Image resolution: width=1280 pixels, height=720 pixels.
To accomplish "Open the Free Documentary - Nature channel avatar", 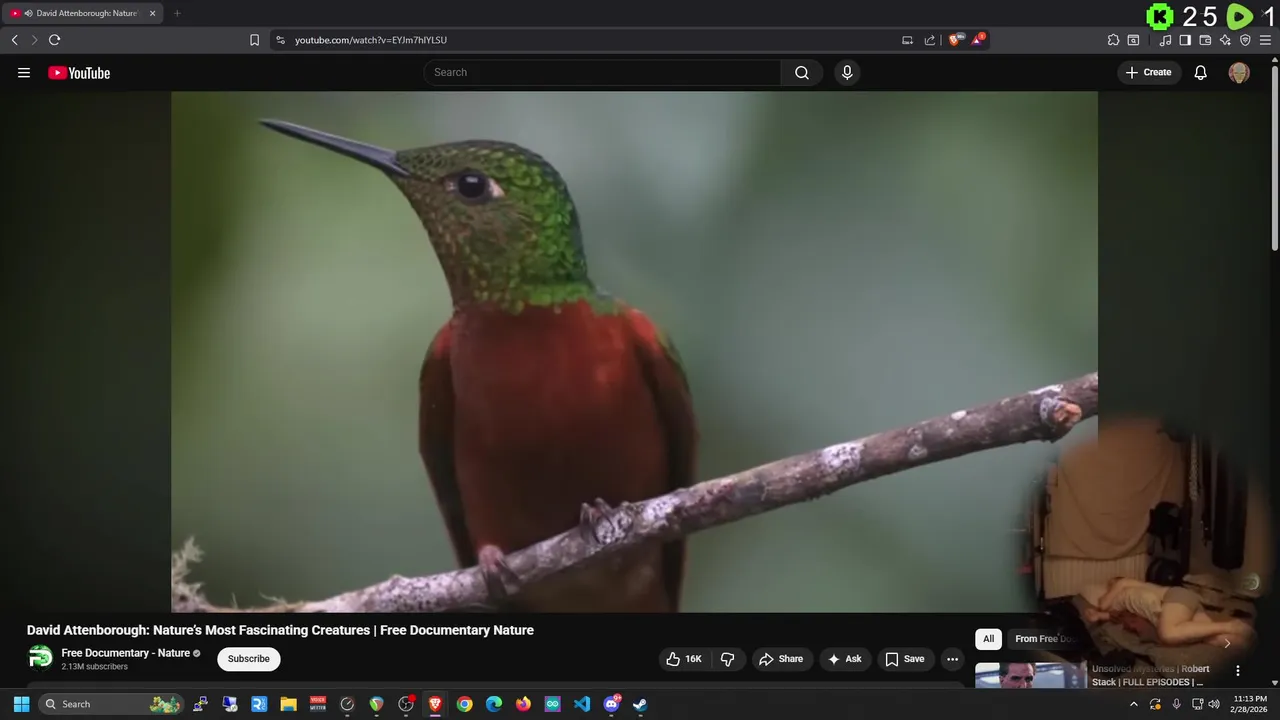I will (41, 658).
